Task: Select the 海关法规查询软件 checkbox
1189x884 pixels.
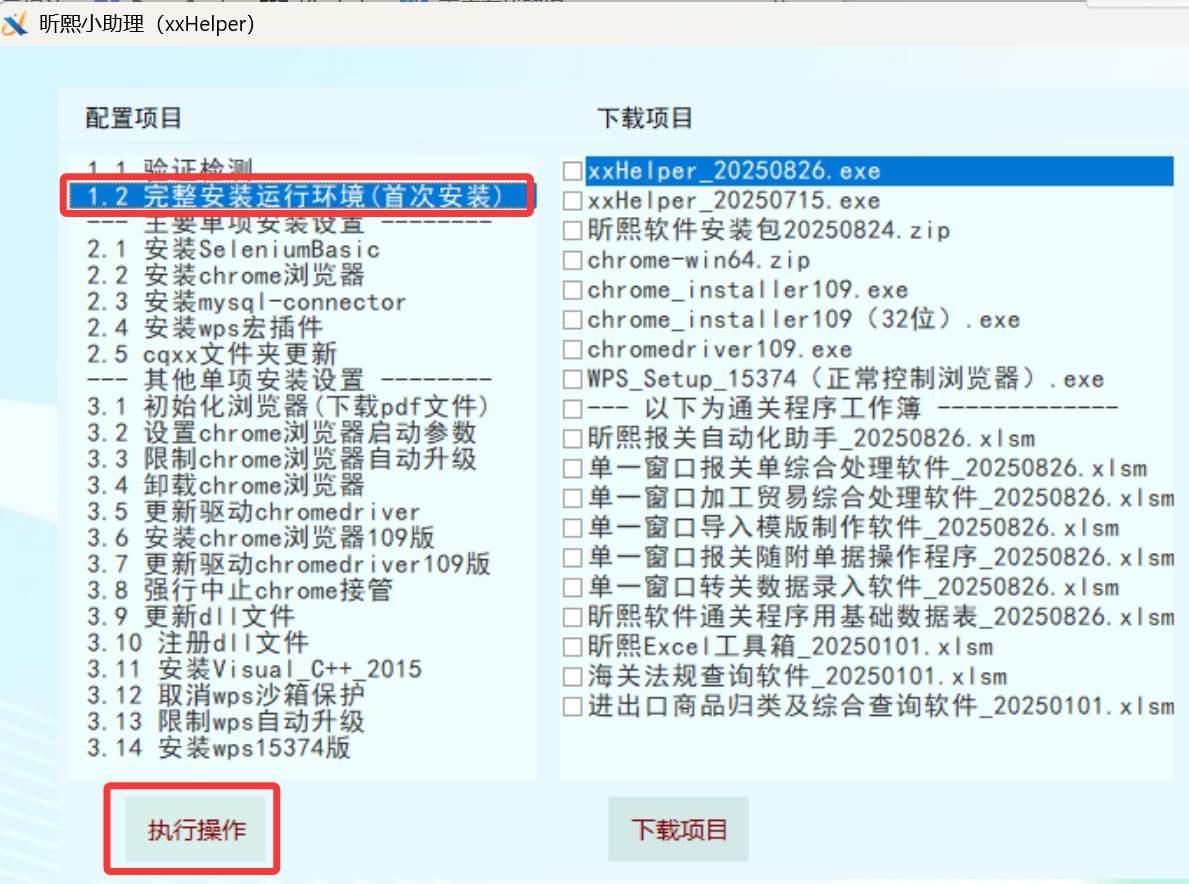Action: tap(572, 677)
